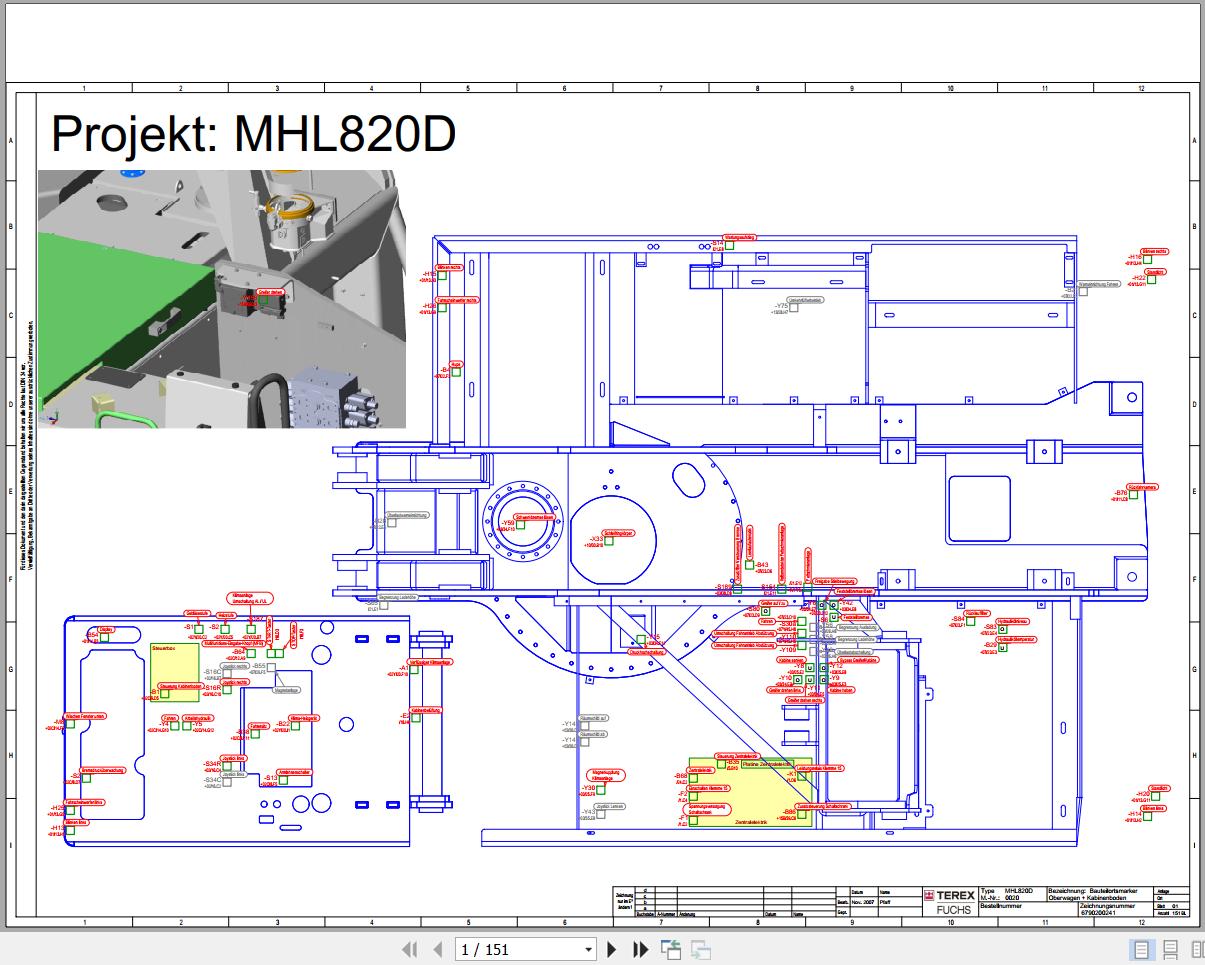
Task: Click the grayed clone-window icon on the toolbar
Action: coord(698,949)
